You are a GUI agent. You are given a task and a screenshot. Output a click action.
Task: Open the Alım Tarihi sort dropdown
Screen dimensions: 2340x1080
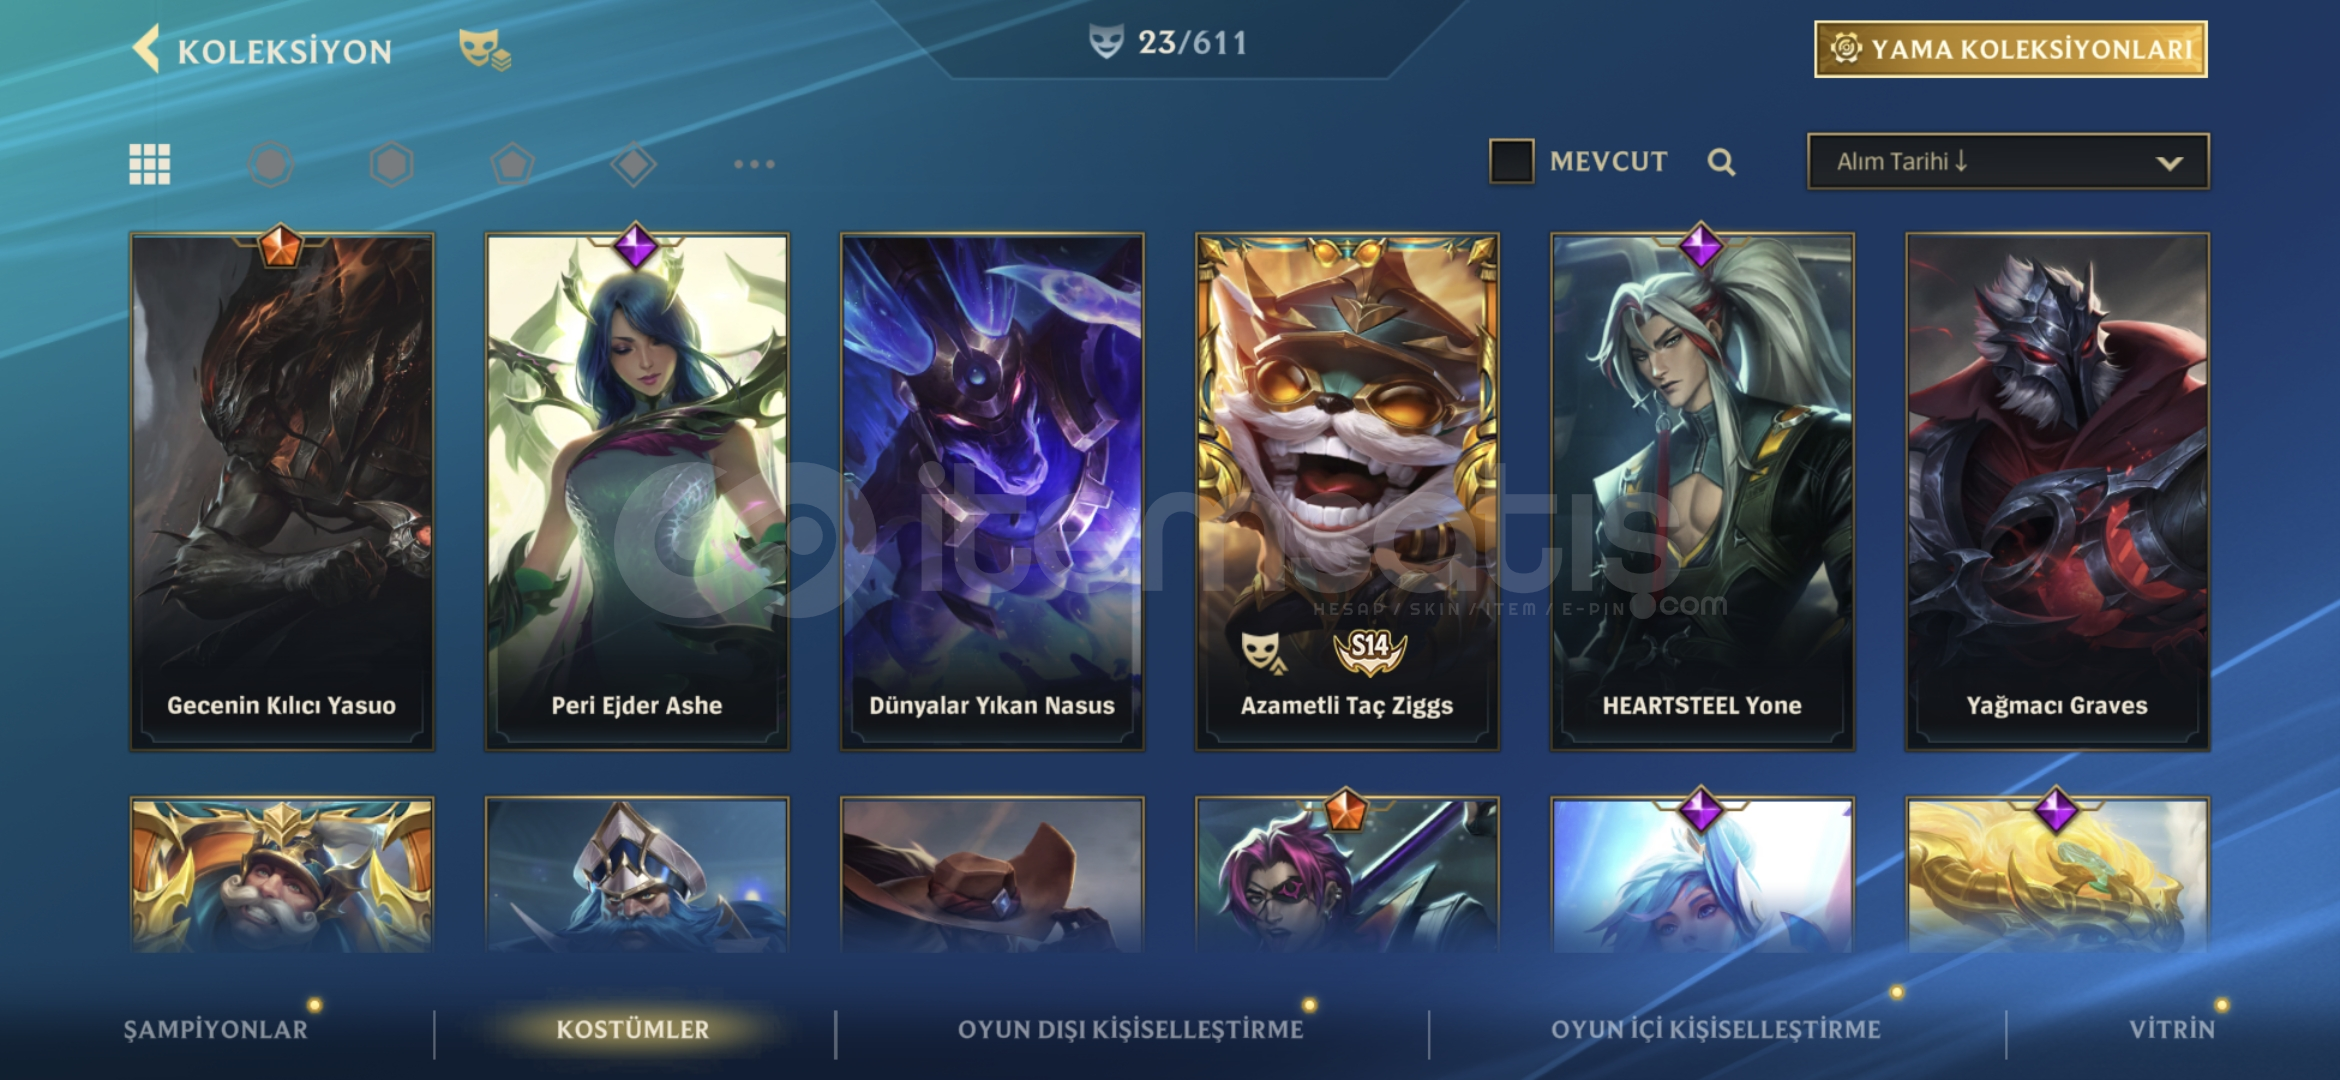point(2008,161)
